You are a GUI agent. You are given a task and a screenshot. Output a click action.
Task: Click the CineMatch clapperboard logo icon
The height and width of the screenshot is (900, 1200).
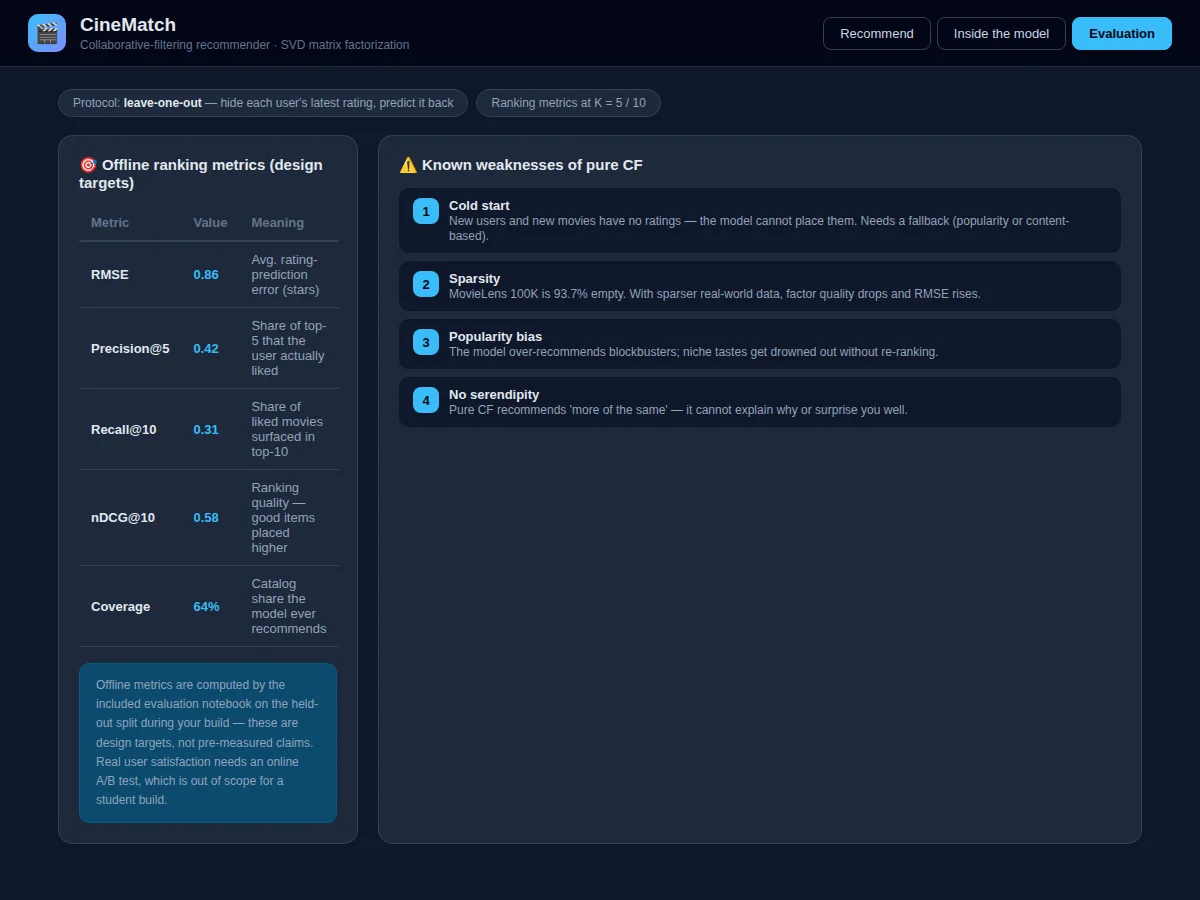click(47, 33)
